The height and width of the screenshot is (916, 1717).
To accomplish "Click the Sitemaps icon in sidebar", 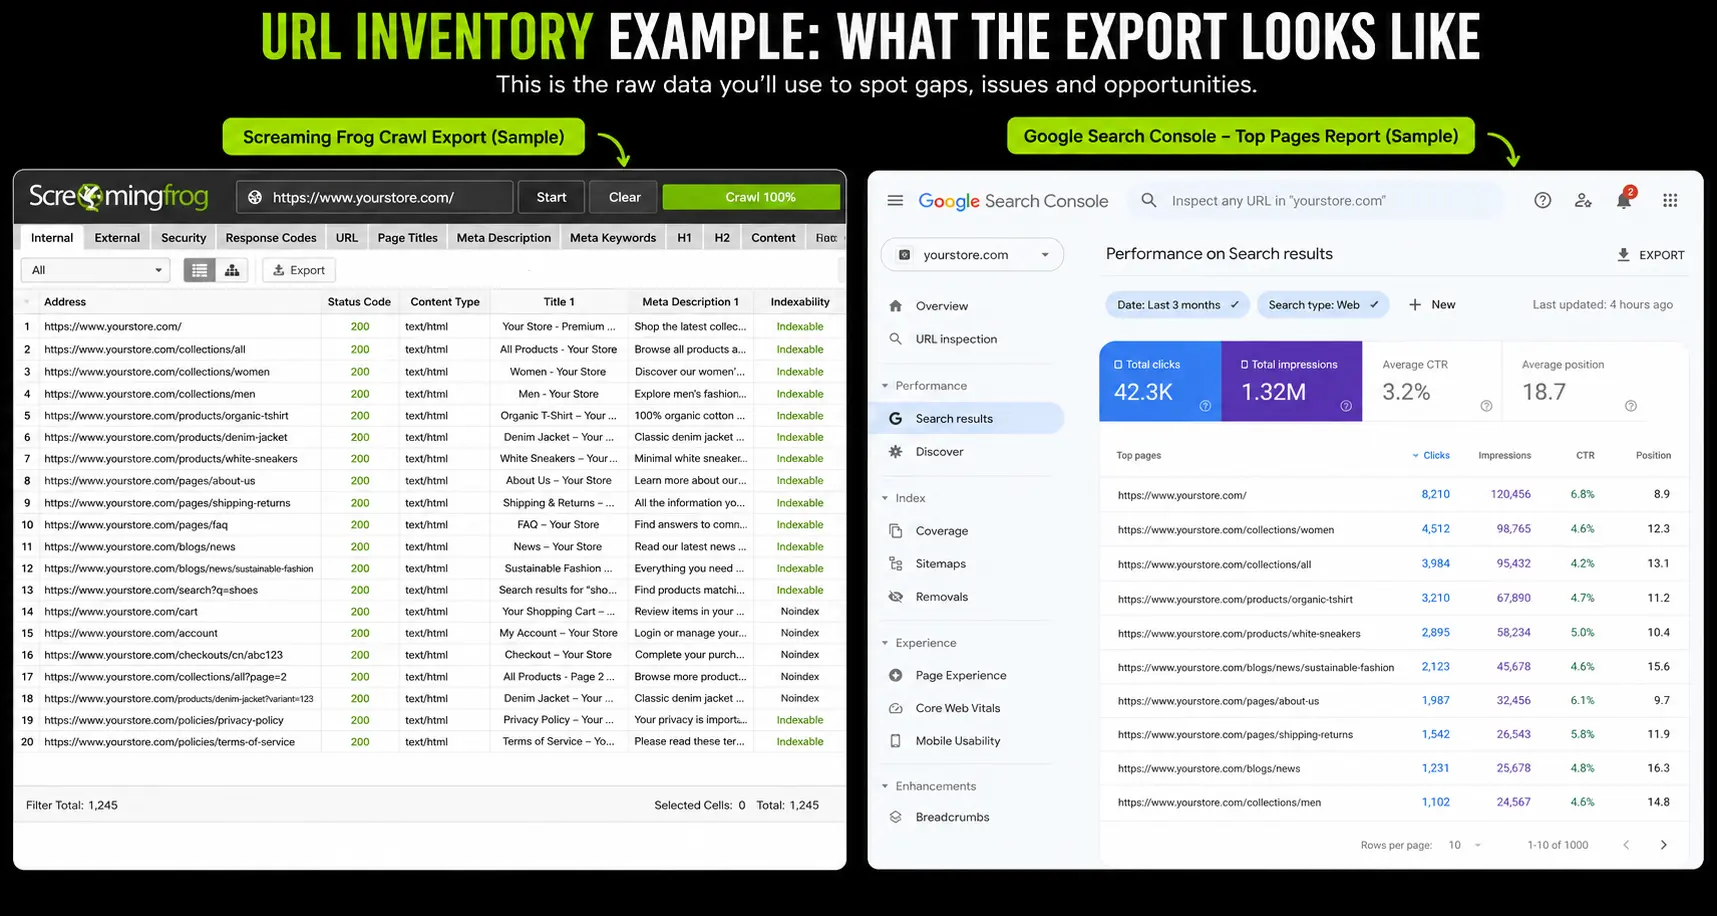I will point(896,564).
